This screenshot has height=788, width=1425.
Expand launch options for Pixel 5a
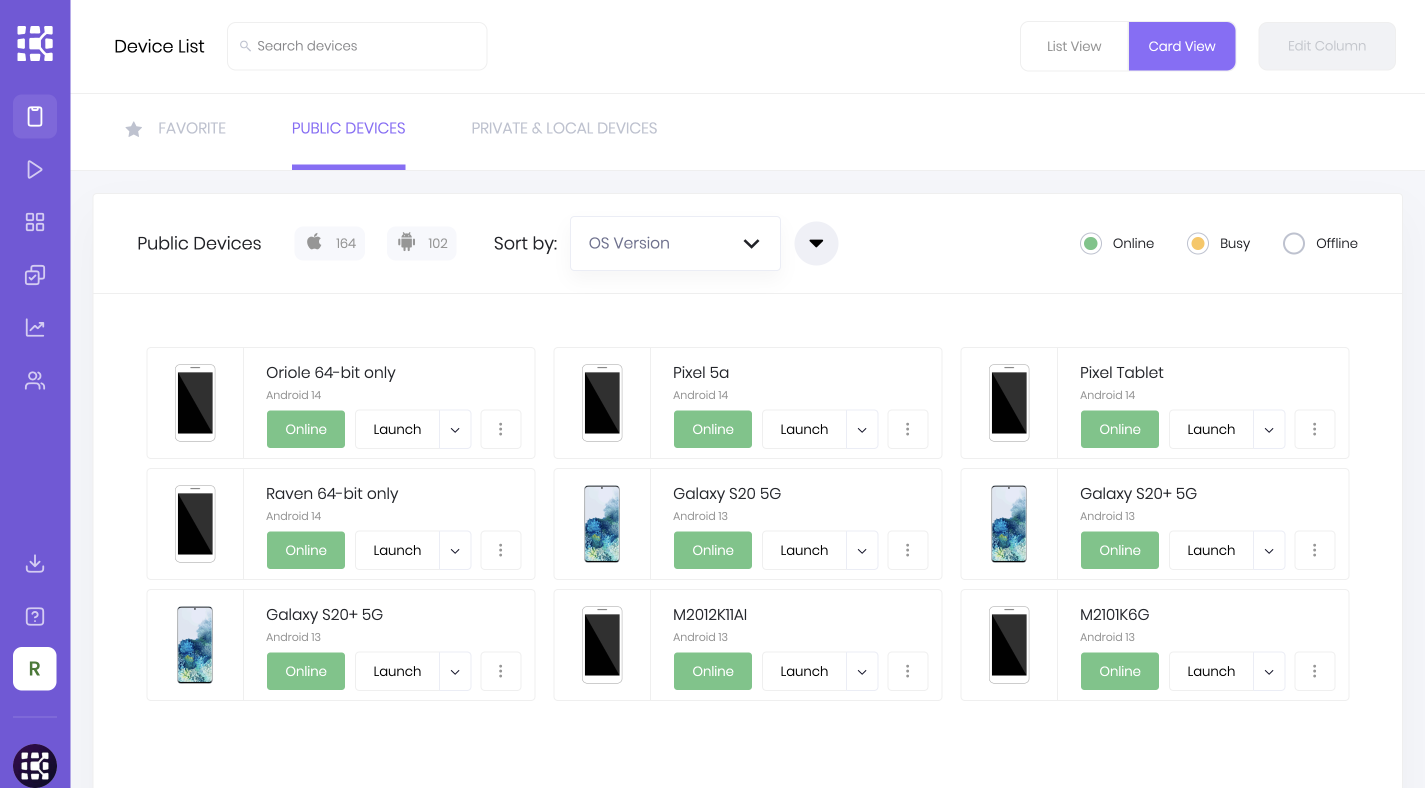[862, 429]
